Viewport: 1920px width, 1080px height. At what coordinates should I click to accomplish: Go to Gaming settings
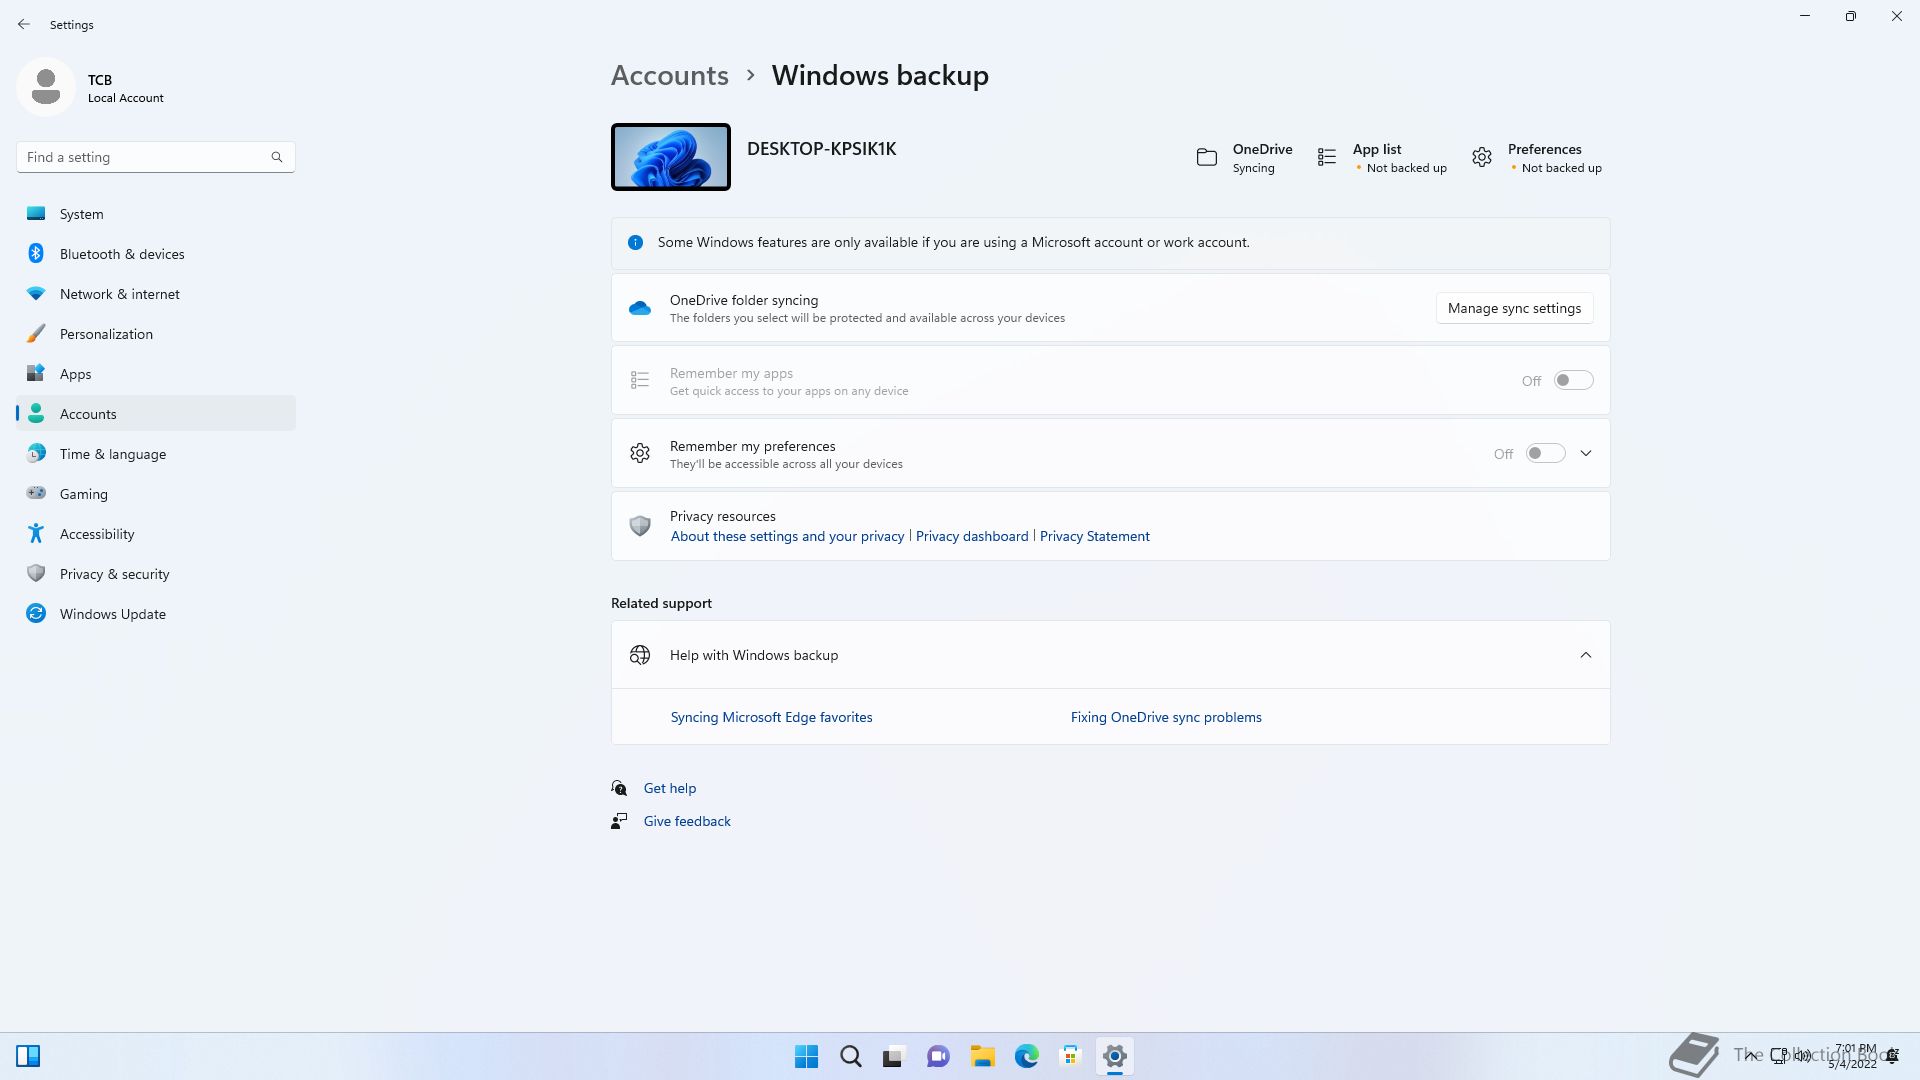tap(156, 494)
